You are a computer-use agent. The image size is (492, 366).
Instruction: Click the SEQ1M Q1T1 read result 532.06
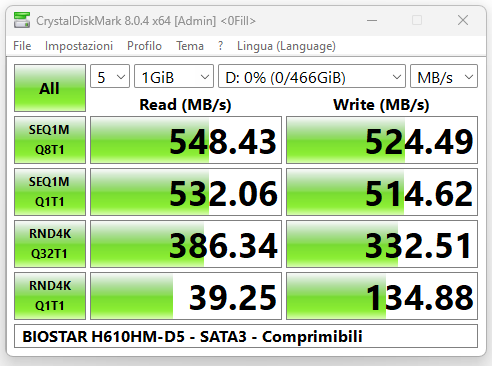point(186,192)
